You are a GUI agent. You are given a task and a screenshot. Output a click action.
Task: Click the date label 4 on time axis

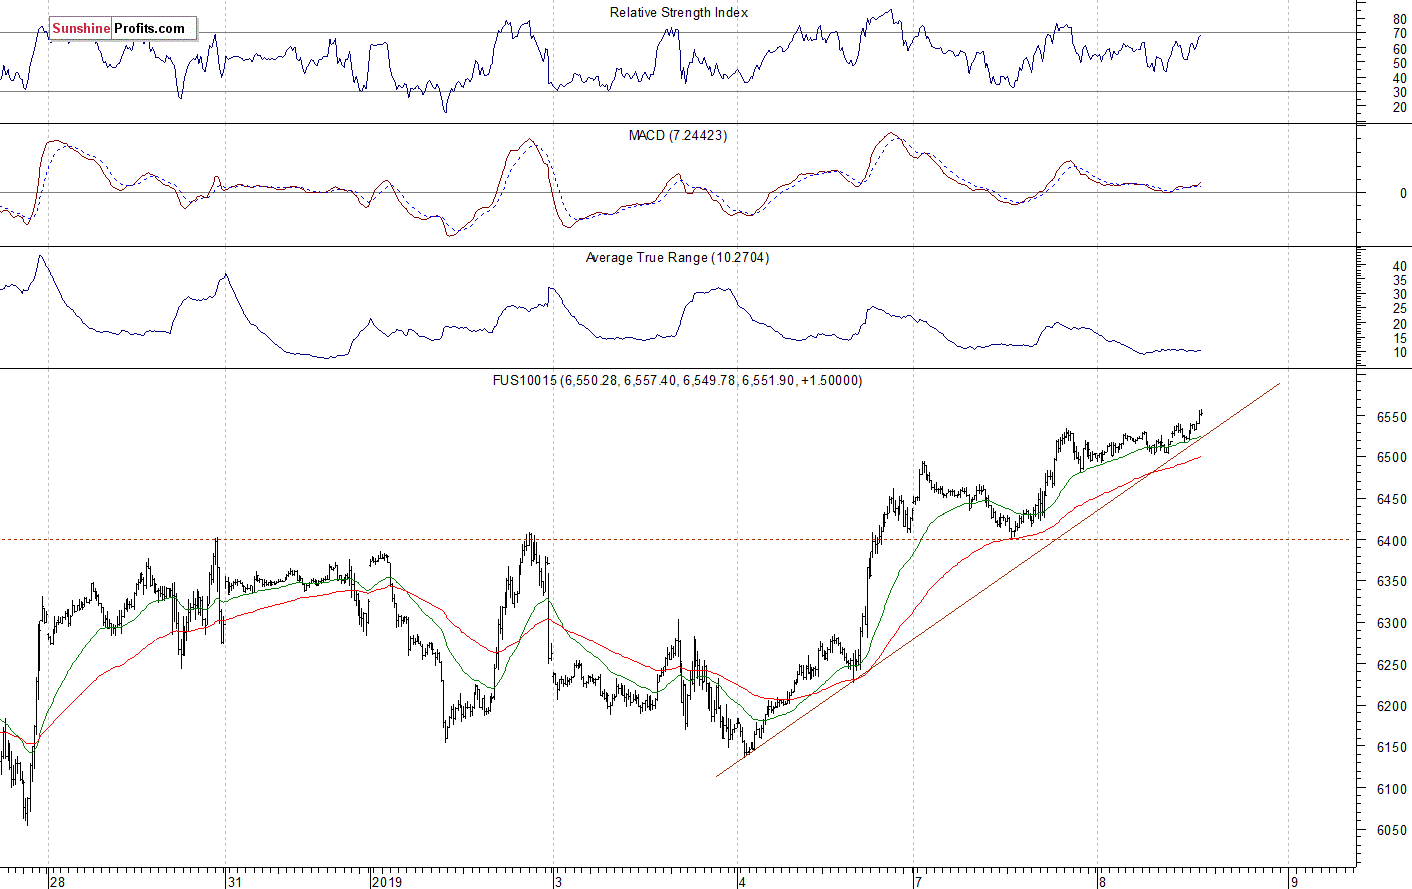click(742, 882)
